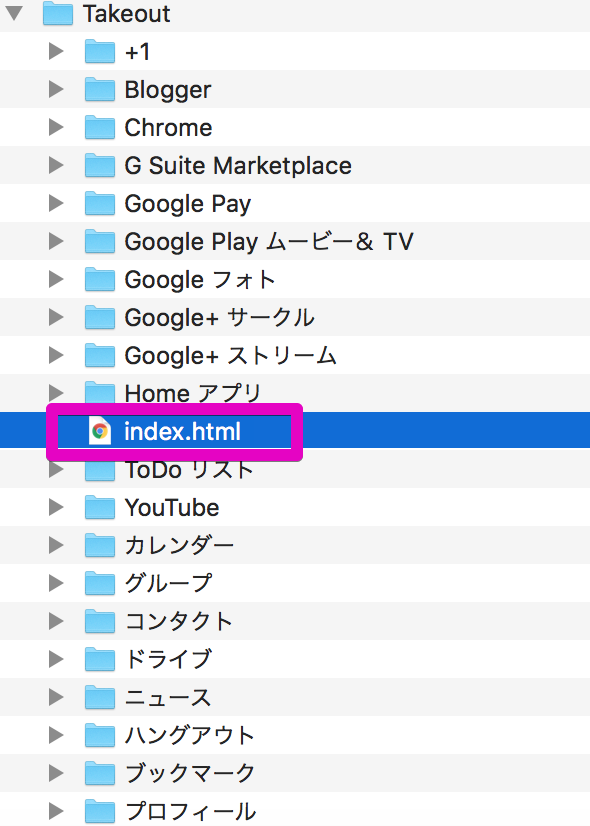The image size is (590, 826).
Task: Select the カレンダー folder name
Action: click(179, 545)
